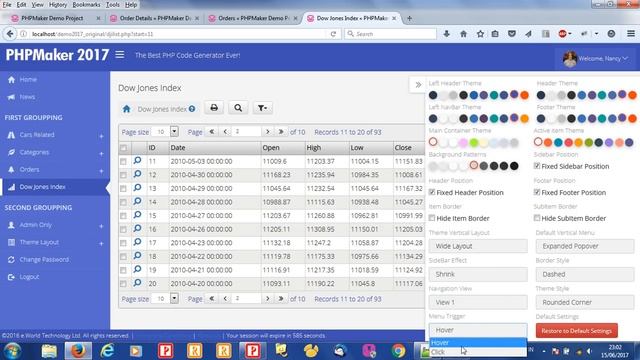Choose Click option in Menu Trigger list
The image size is (640, 360).
[x=478, y=352]
